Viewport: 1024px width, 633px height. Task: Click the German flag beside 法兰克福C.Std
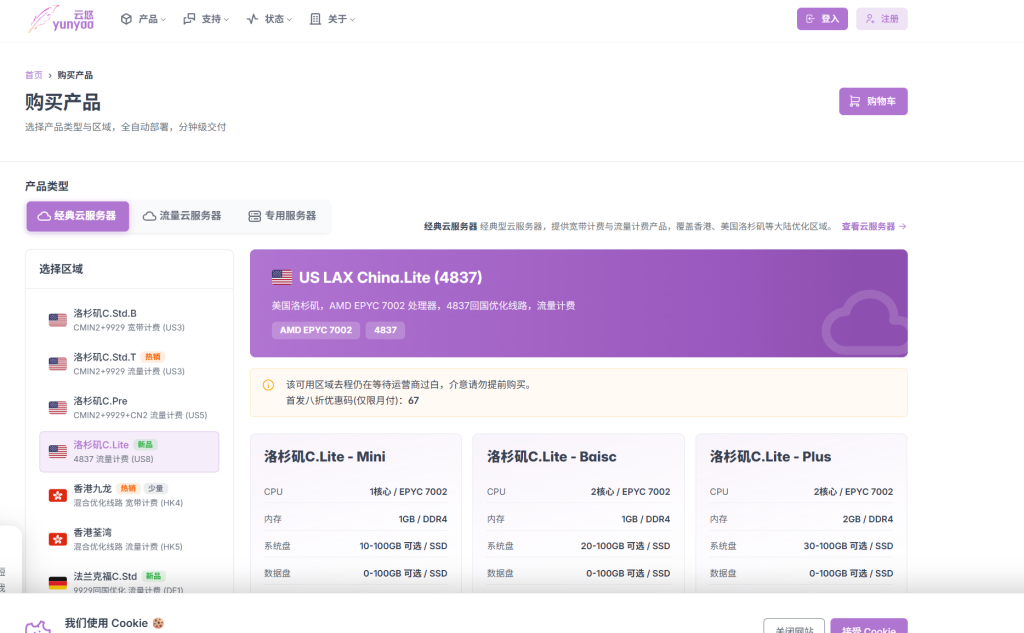pos(57,583)
